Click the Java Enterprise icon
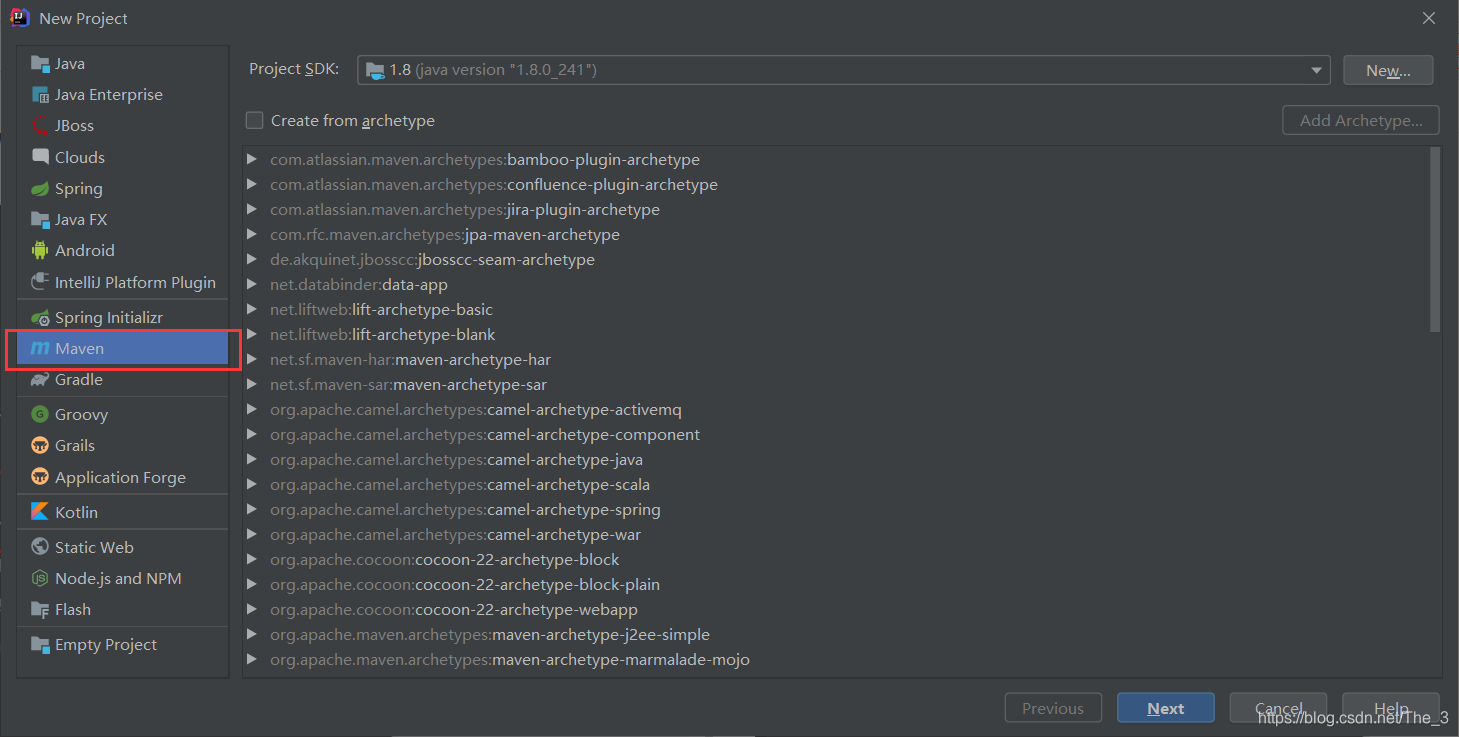Viewport: 1459px width, 737px height. [x=40, y=95]
